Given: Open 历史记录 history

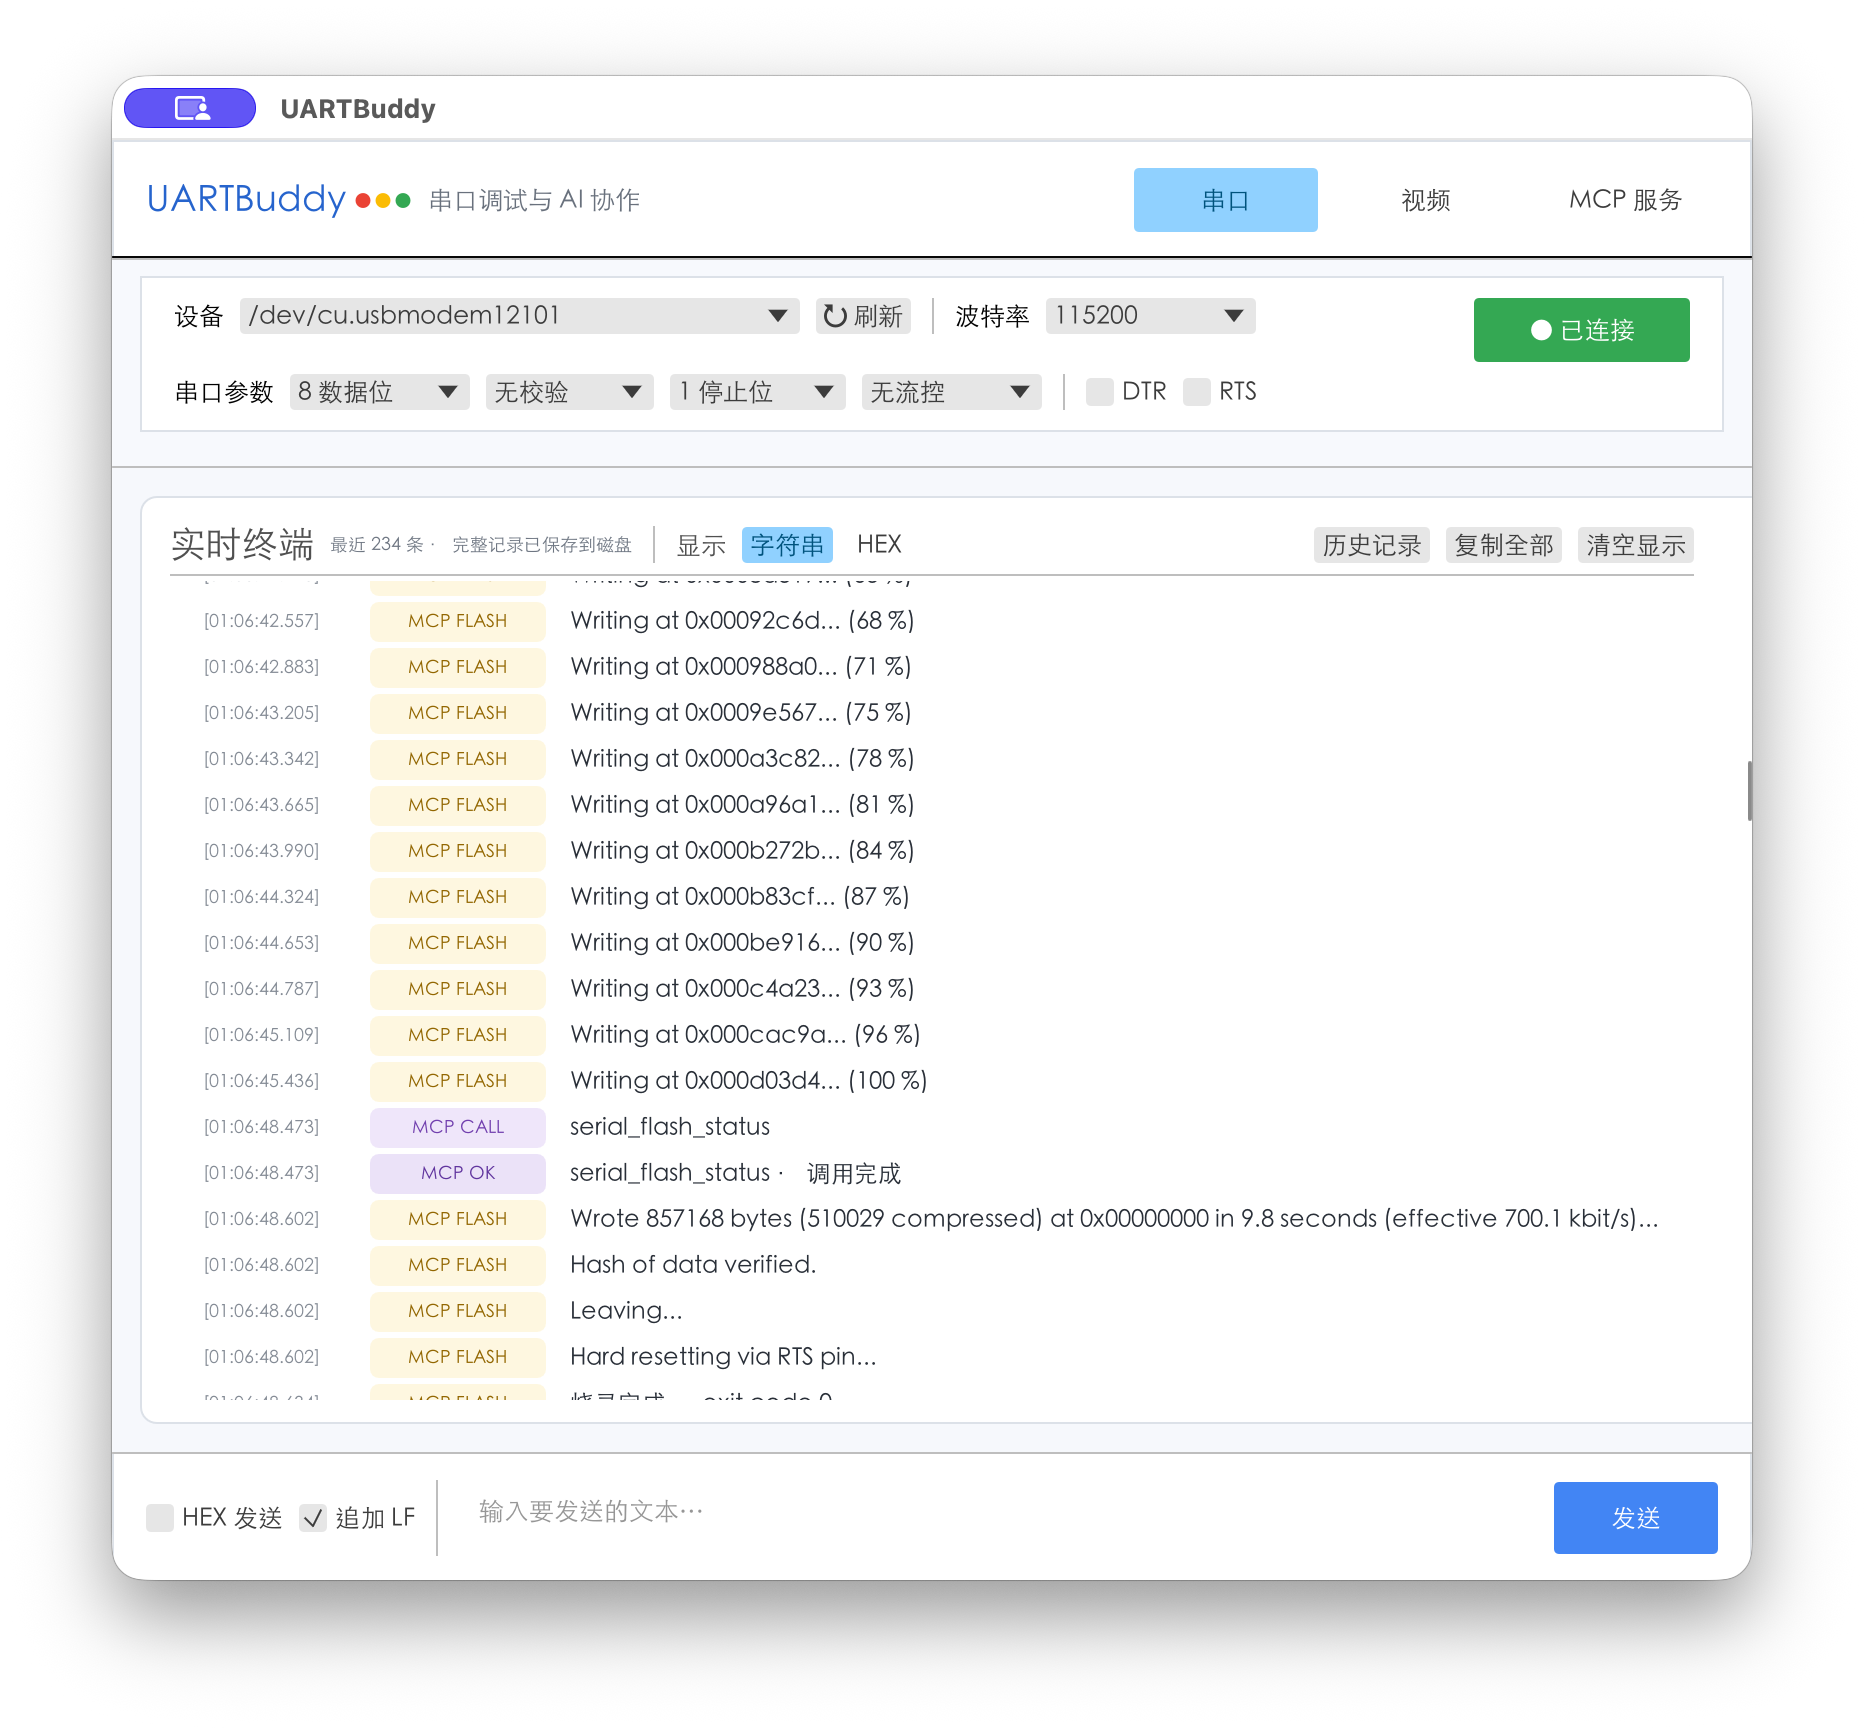Looking at the screenshot, I should click(x=1371, y=545).
